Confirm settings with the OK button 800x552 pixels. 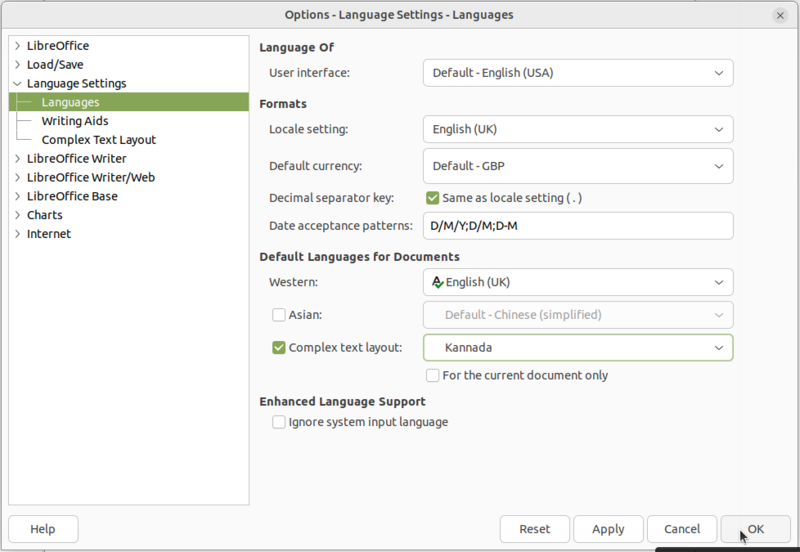(756, 529)
